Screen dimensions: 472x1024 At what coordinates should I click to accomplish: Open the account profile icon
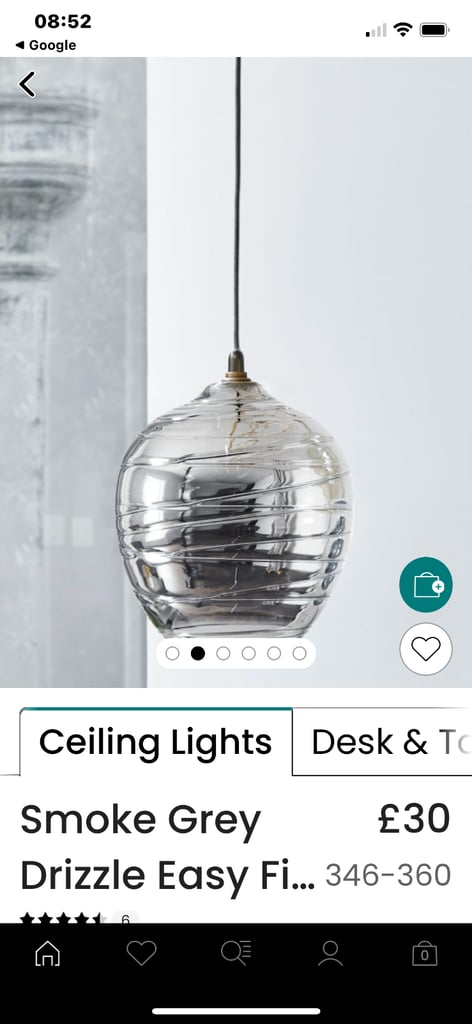pyautogui.click(x=330, y=953)
